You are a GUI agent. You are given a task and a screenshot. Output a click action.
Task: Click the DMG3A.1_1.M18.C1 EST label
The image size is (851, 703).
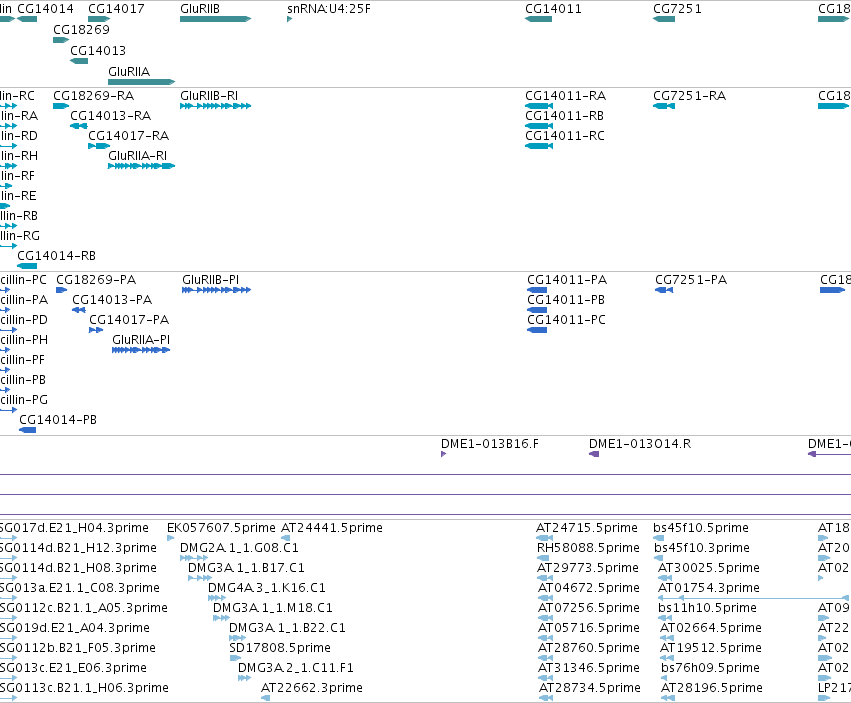(x=272, y=608)
